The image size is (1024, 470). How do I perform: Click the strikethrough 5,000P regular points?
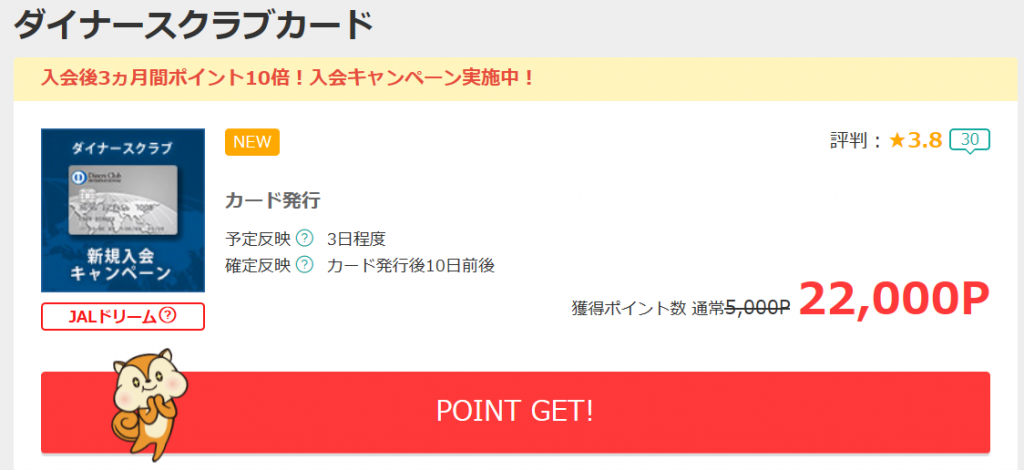click(758, 307)
